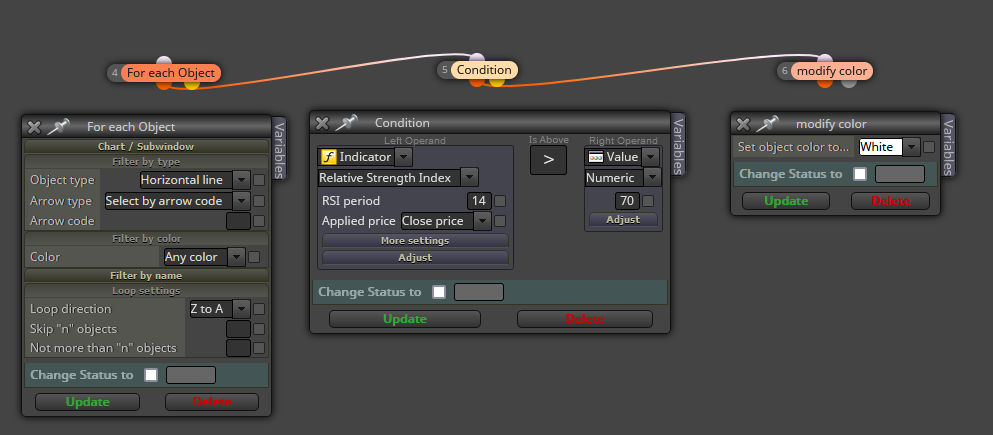Pin the modify color panel
Screen dimensions: 993x435
coord(767,123)
